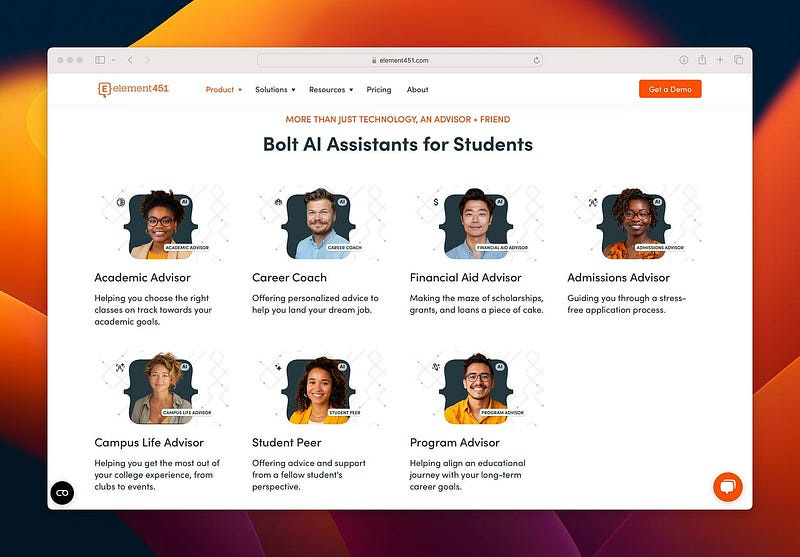Click text 'Offering advice and support from a fellow student's'
The width and height of the screenshot is (800, 557).
[309, 469]
